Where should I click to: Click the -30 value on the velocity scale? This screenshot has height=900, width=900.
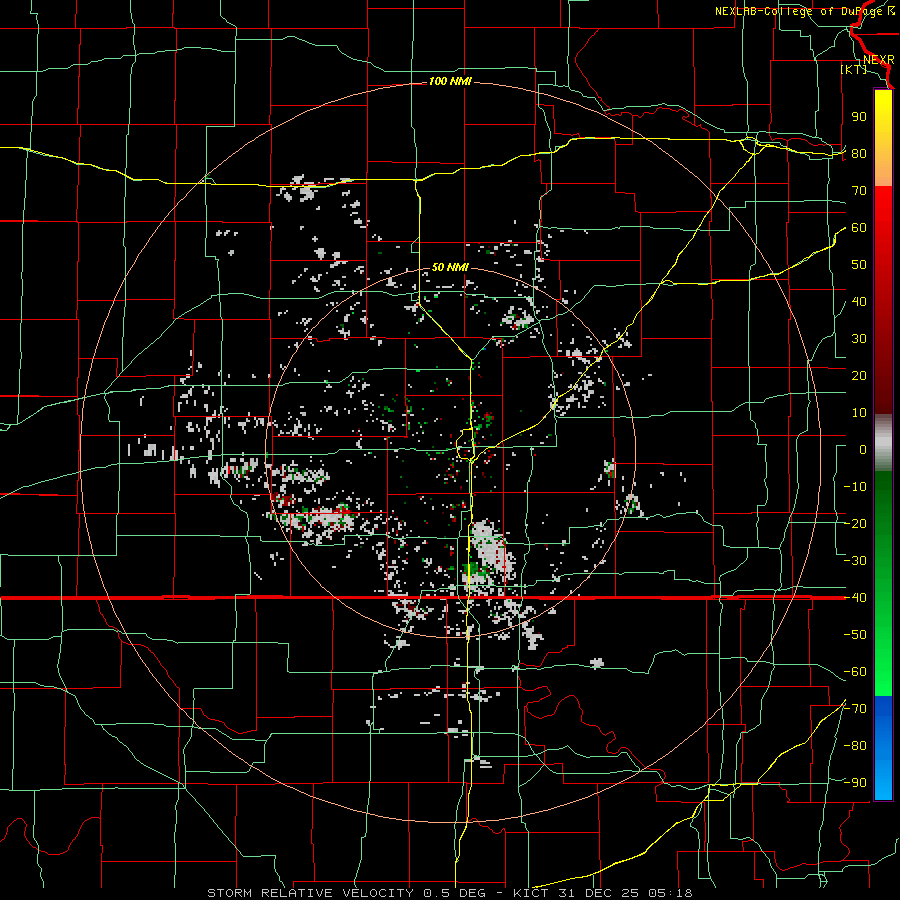coord(855,561)
